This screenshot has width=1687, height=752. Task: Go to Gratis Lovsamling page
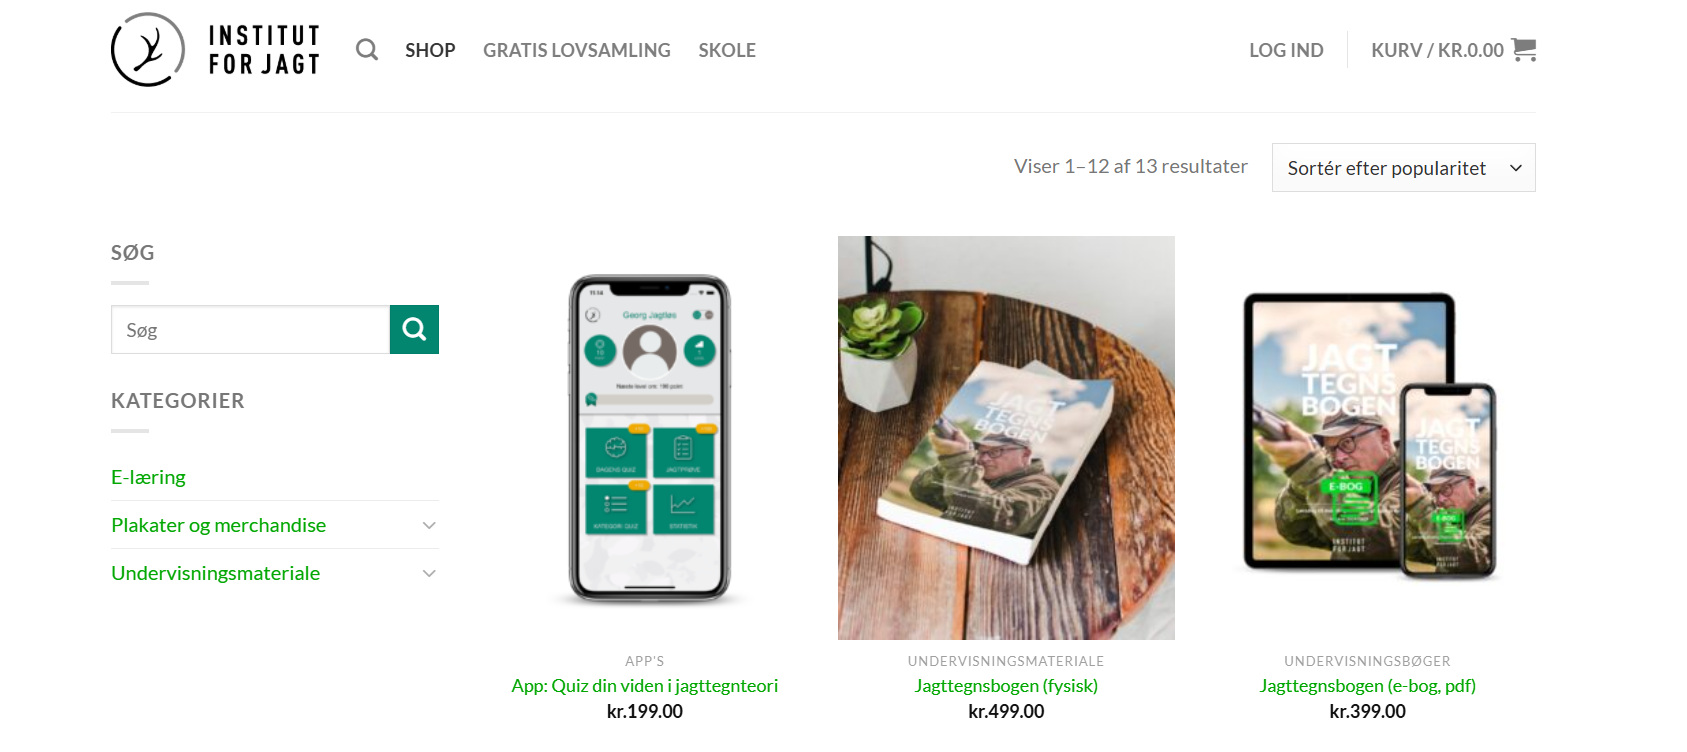(577, 50)
